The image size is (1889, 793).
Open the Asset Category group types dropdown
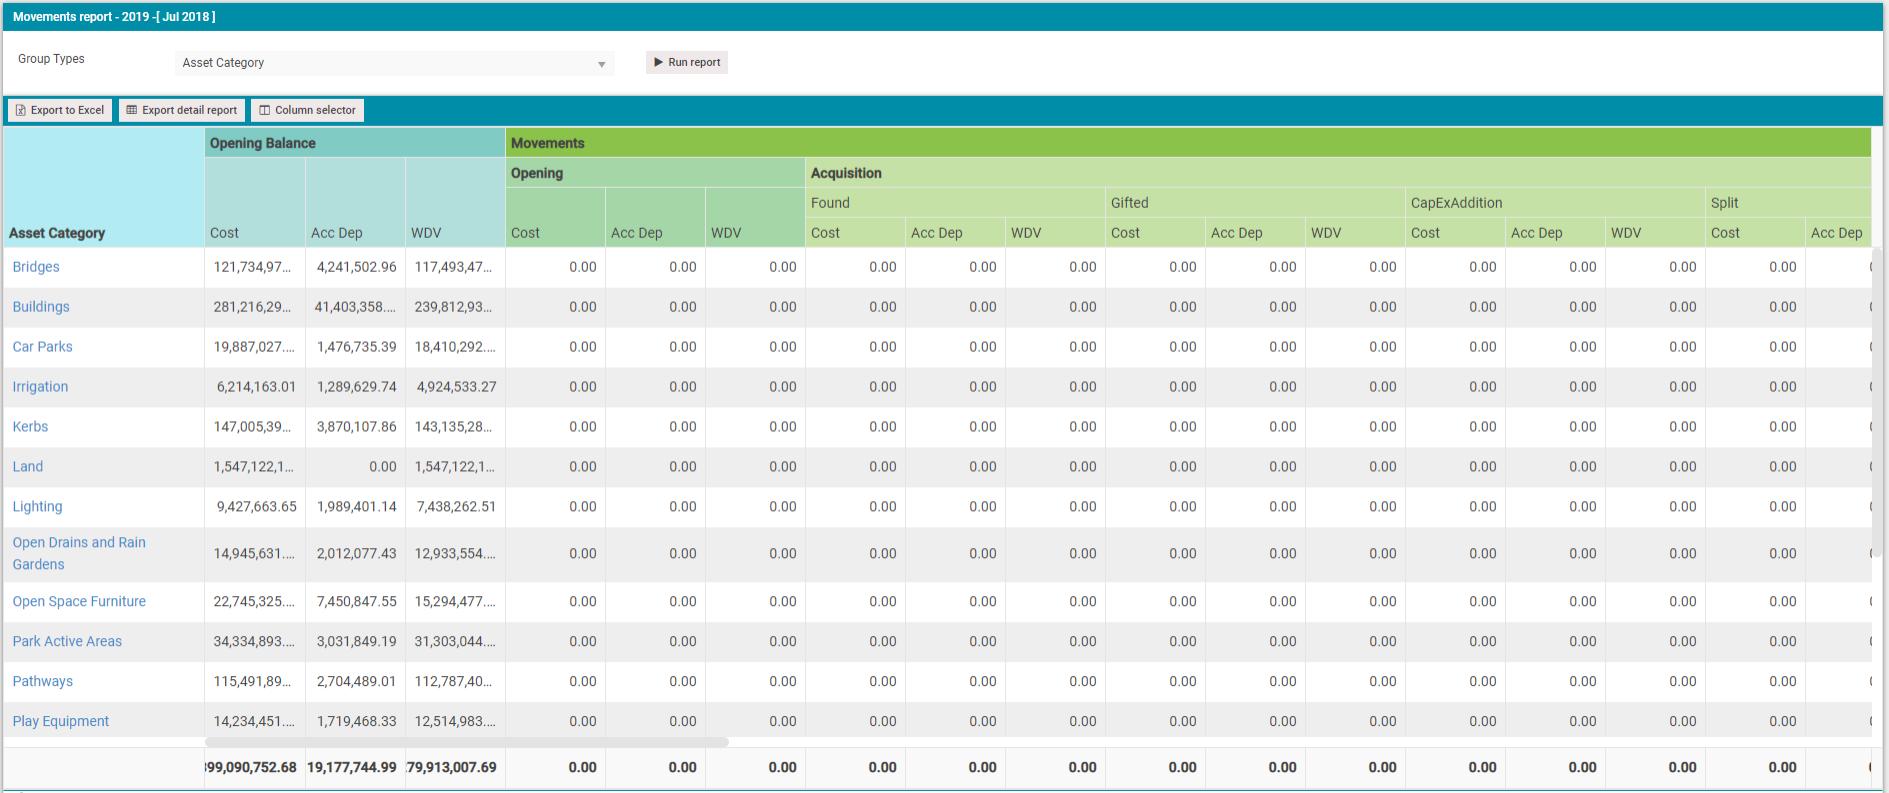[x=394, y=63]
